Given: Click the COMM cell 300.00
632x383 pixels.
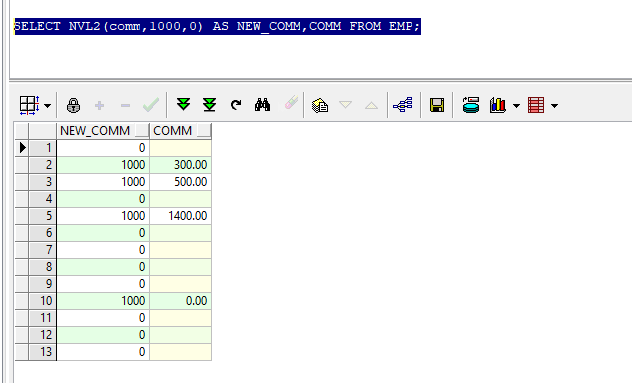Looking at the screenshot, I should tap(180, 165).
